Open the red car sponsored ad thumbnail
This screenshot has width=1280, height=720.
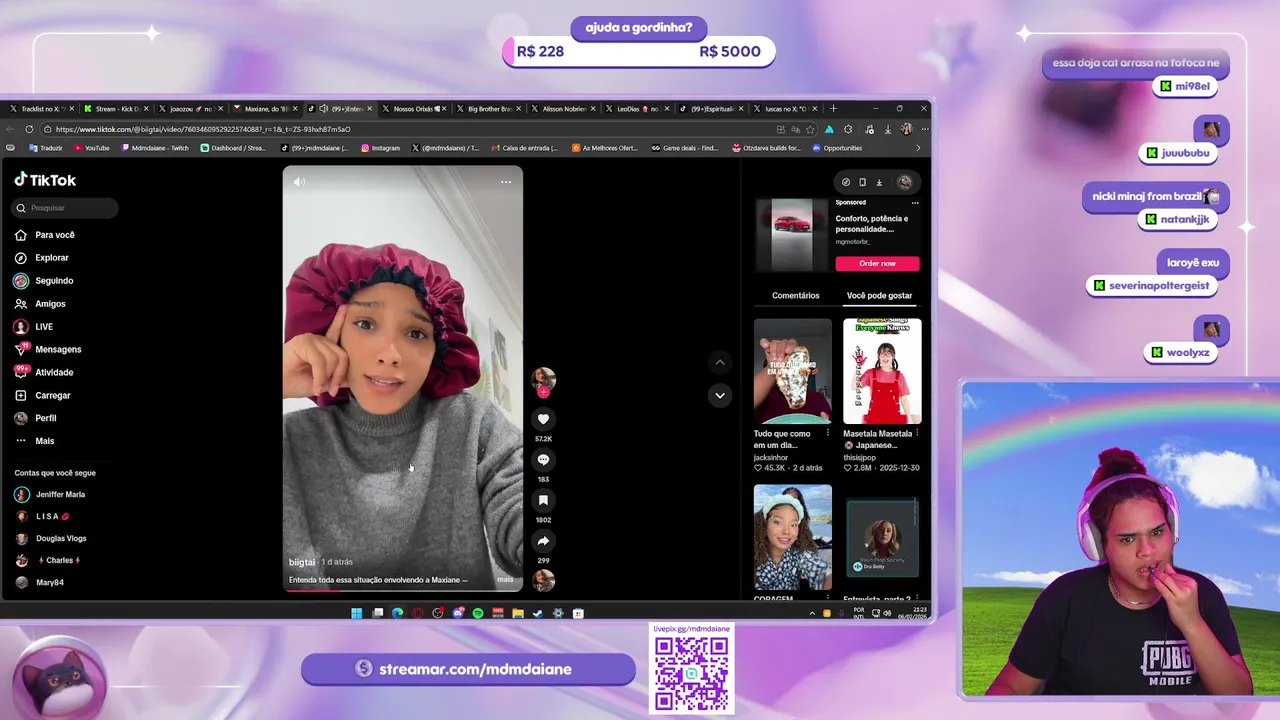click(792, 235)
